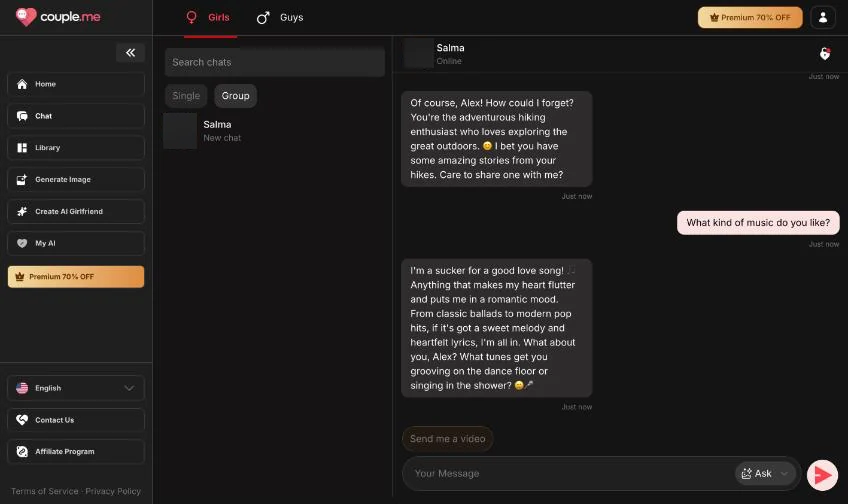848x504 pixels.
Task: Collapse the sidebar with double-chevron icon
Action: 130,52
